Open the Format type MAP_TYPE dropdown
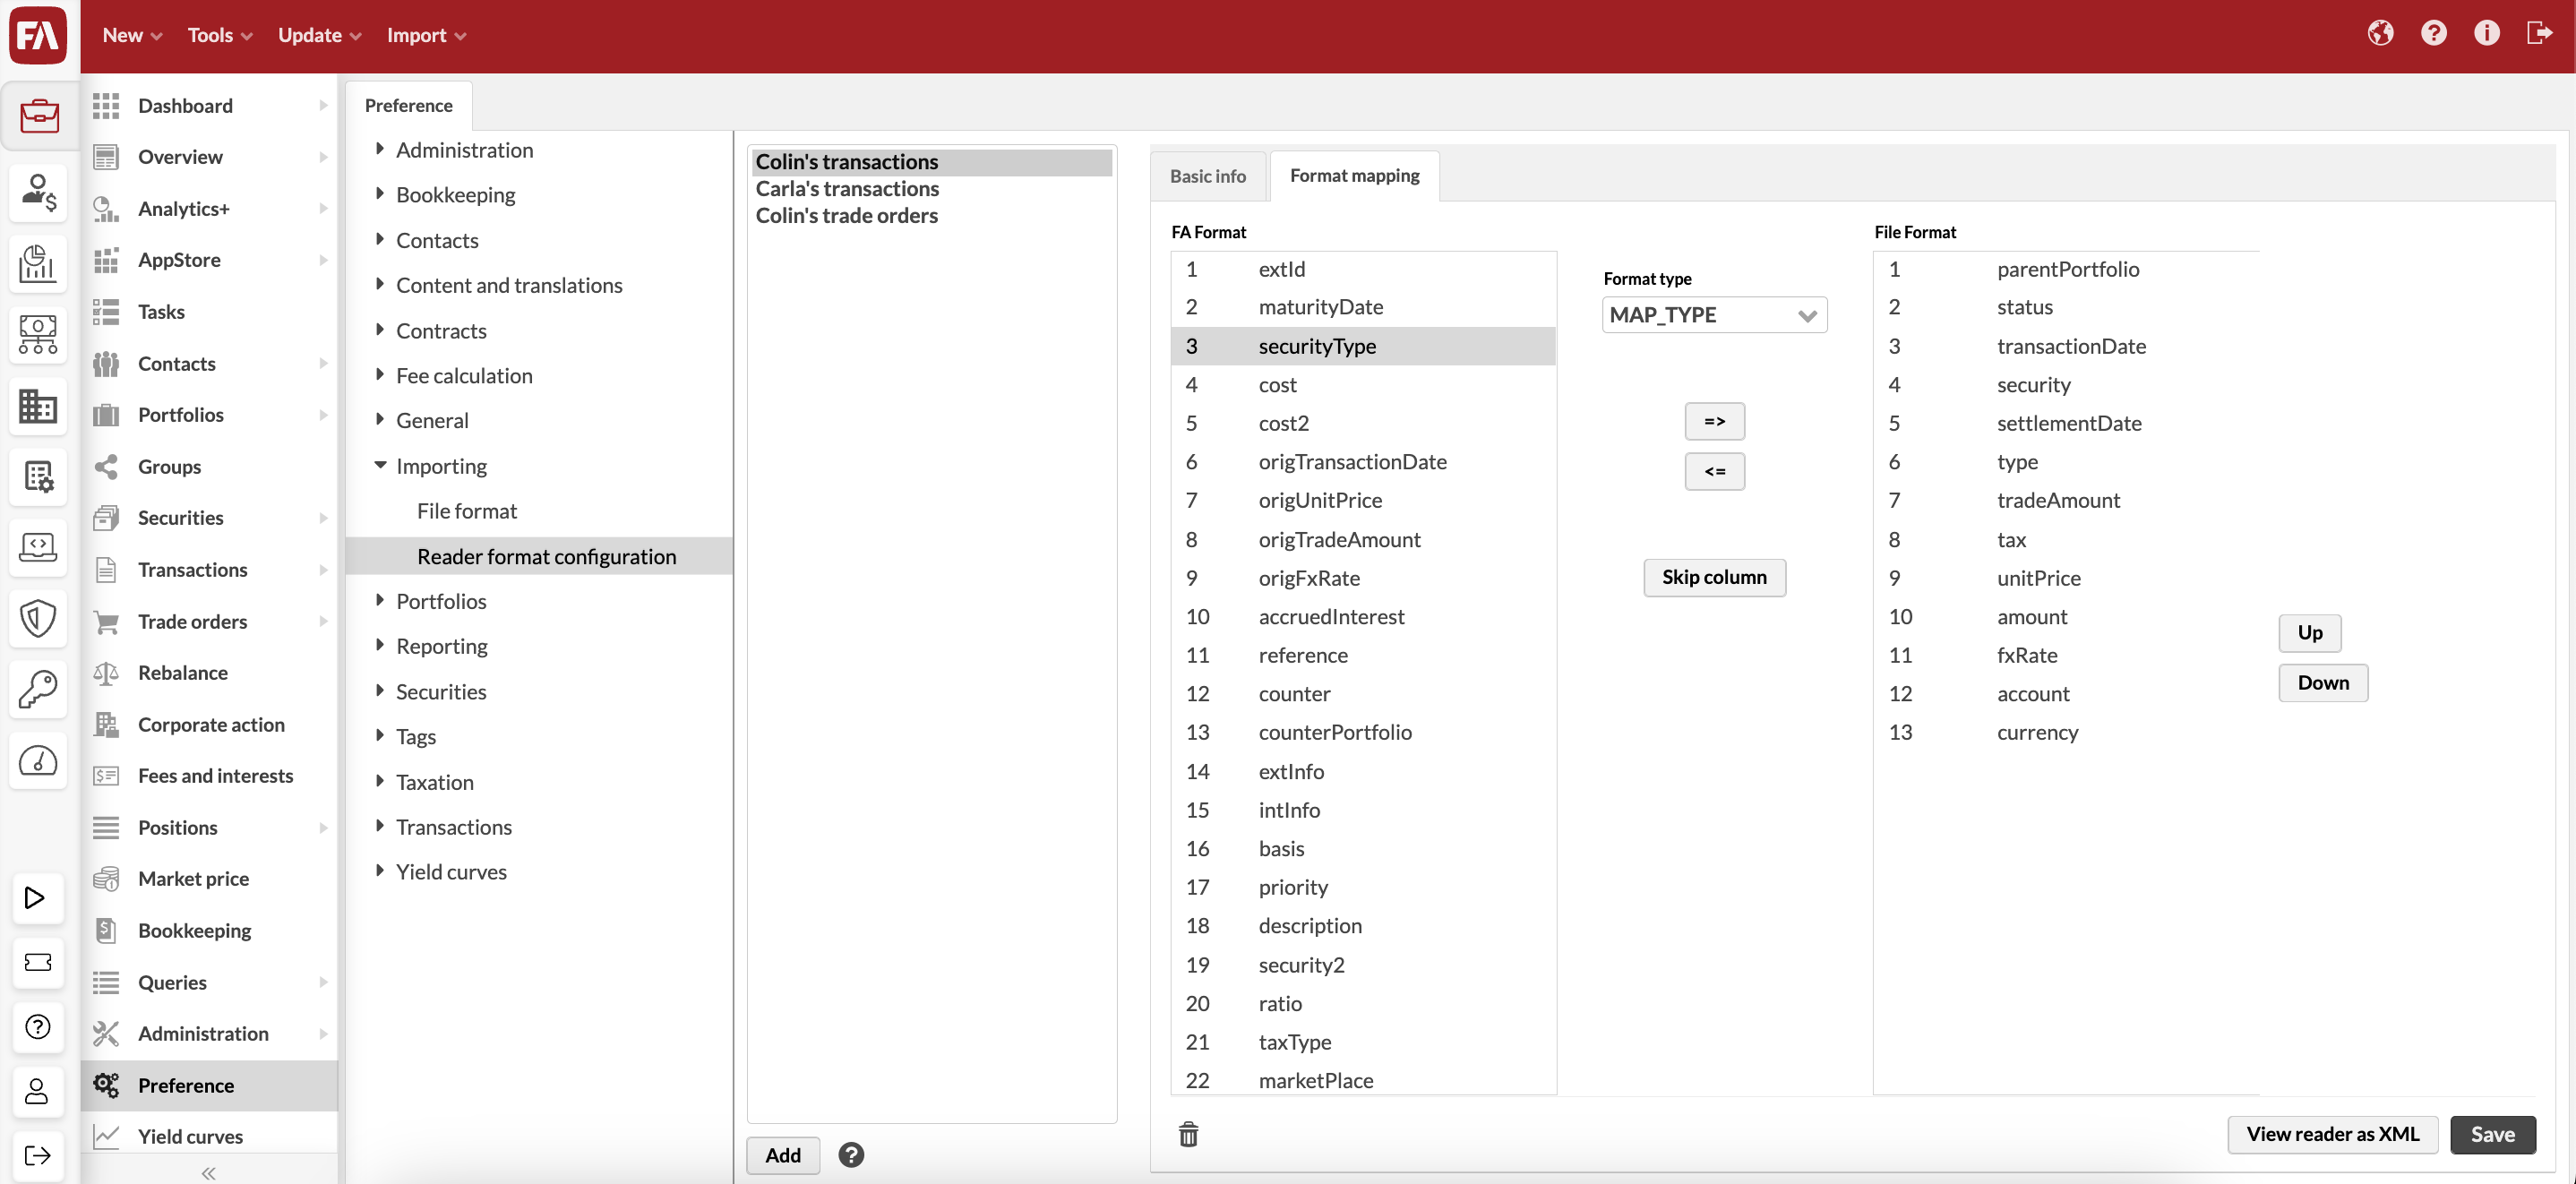The height and width of the screenshot is (1184, 2576). point(1714,315)
